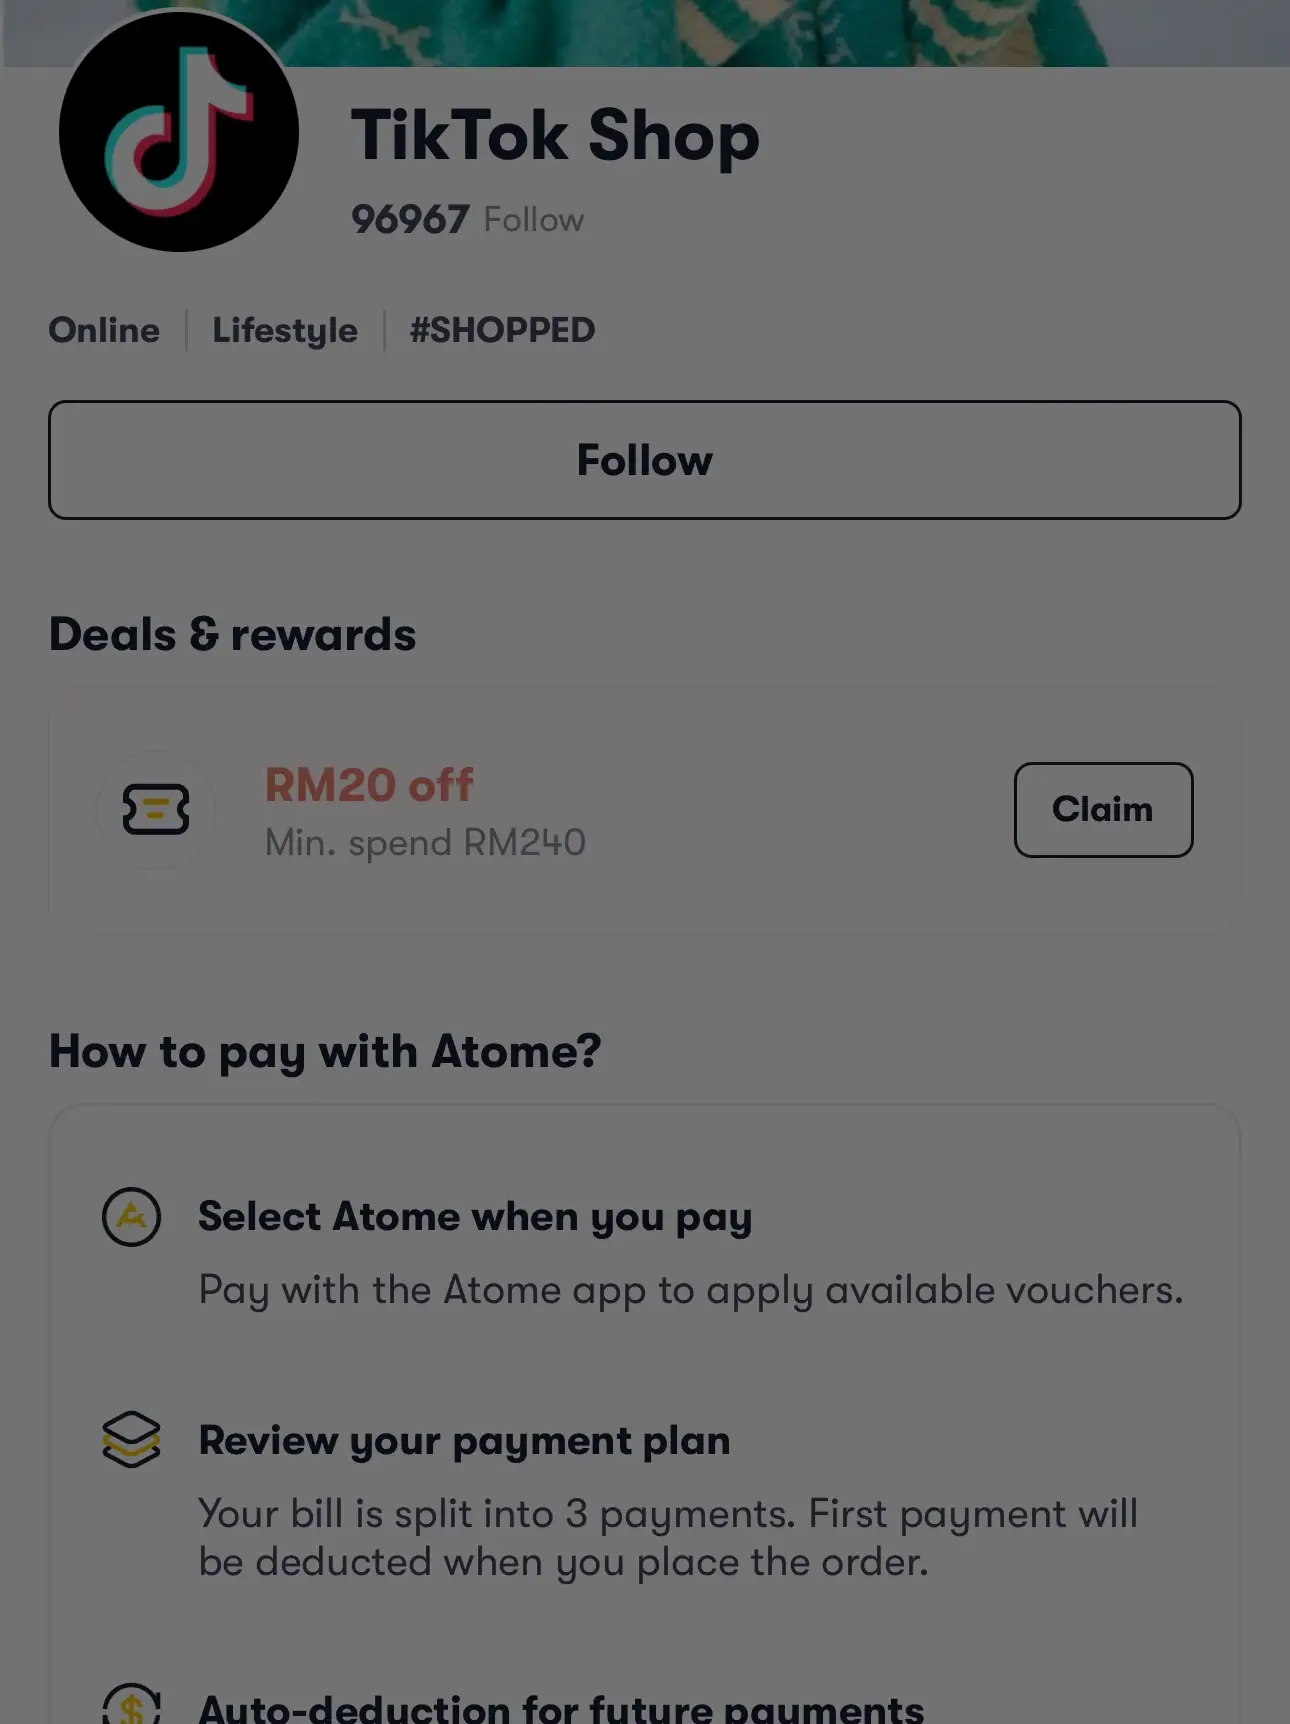Image resolution: width=1290 pixels, height=1724 pixels.
Task: Click the Atome logo circle icon
Action: 132,1217
